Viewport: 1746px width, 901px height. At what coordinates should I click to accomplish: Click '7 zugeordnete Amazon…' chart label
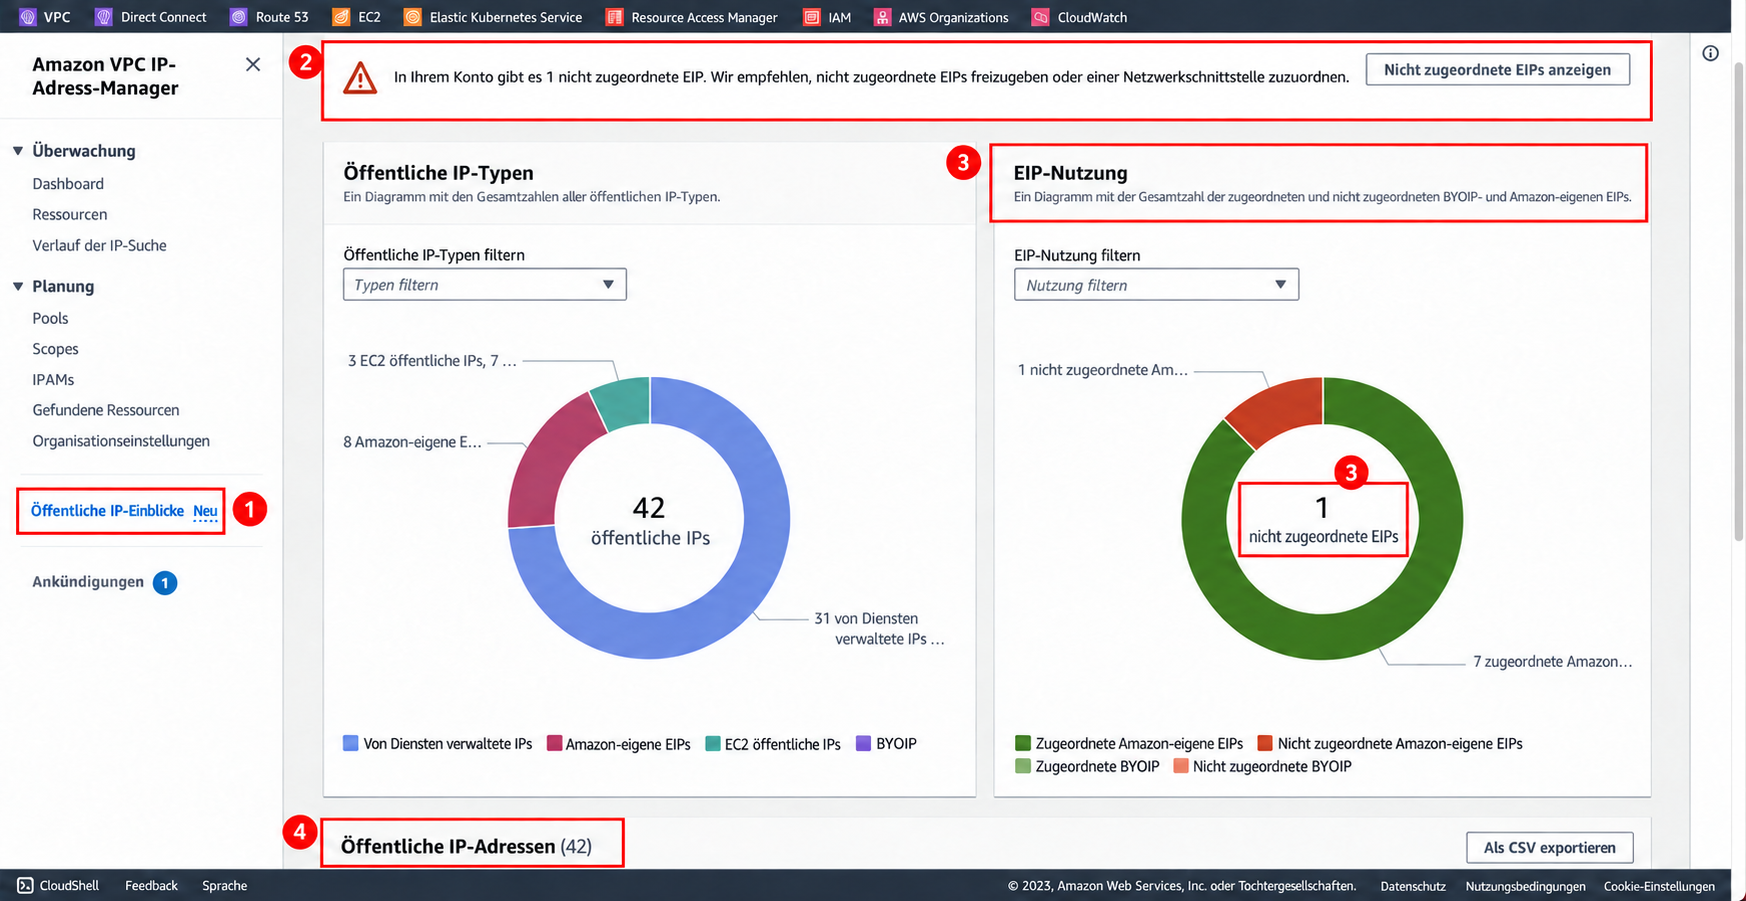[1552, 662]
